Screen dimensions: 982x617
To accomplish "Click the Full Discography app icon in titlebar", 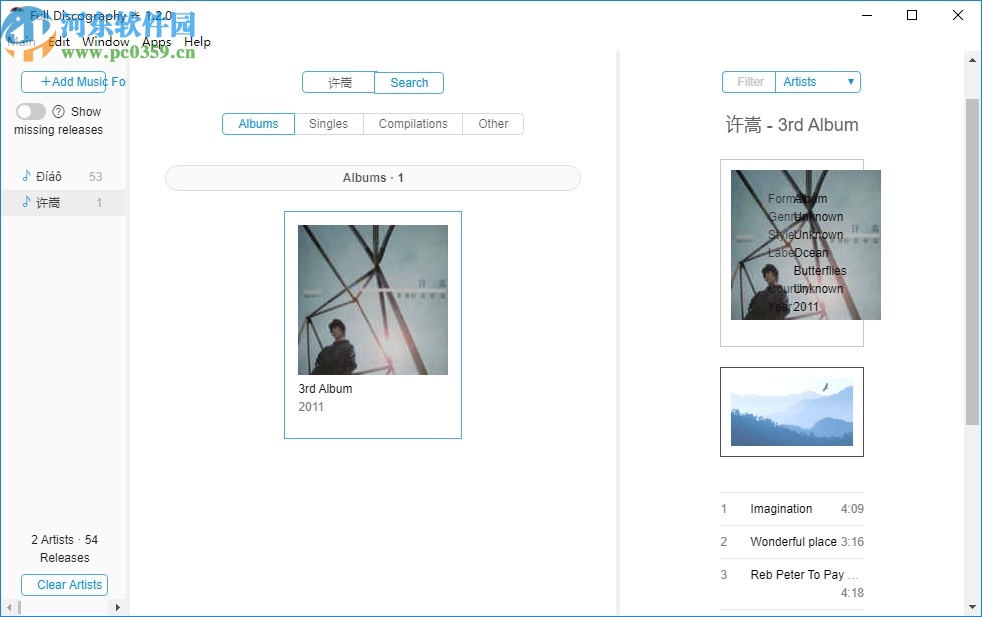I will coord(16,15).
